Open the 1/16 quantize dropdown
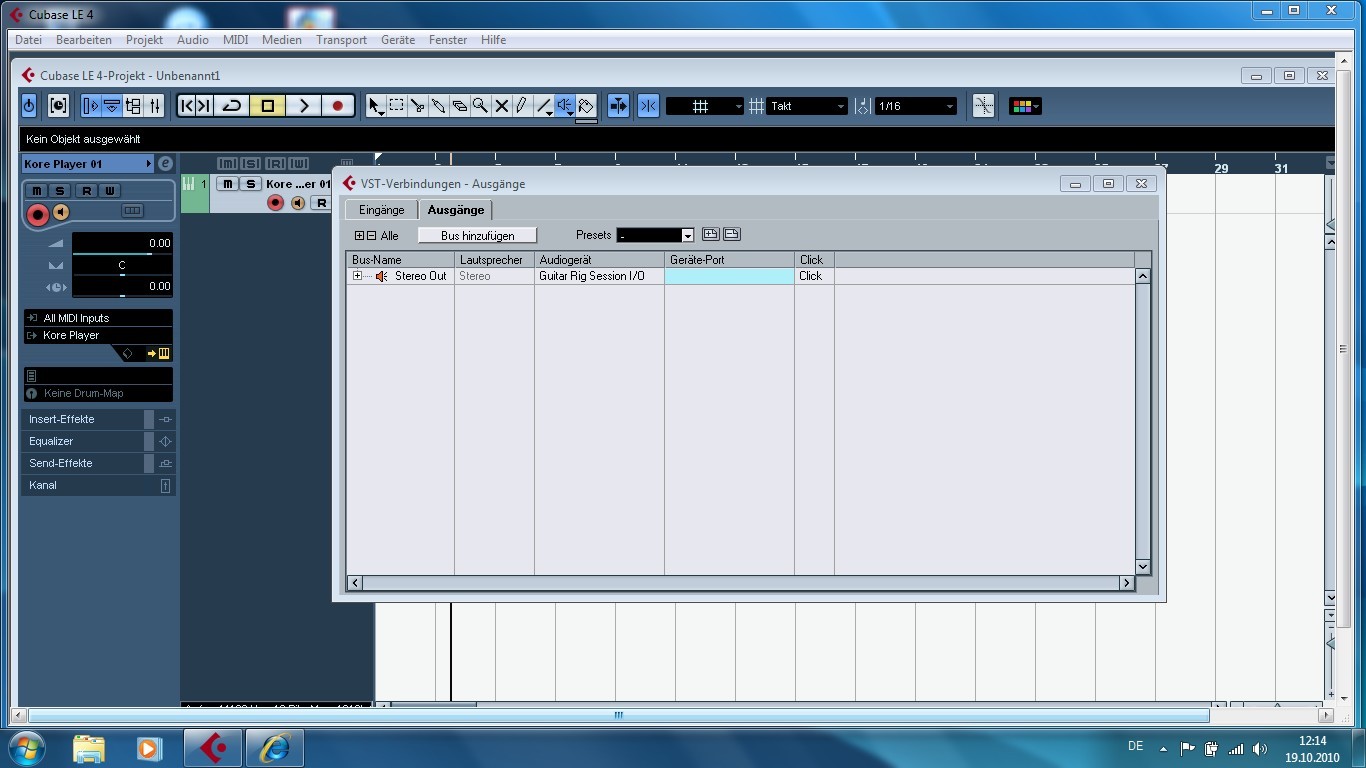This screenshot has width=1366, height=768. (x=916, y=106)
